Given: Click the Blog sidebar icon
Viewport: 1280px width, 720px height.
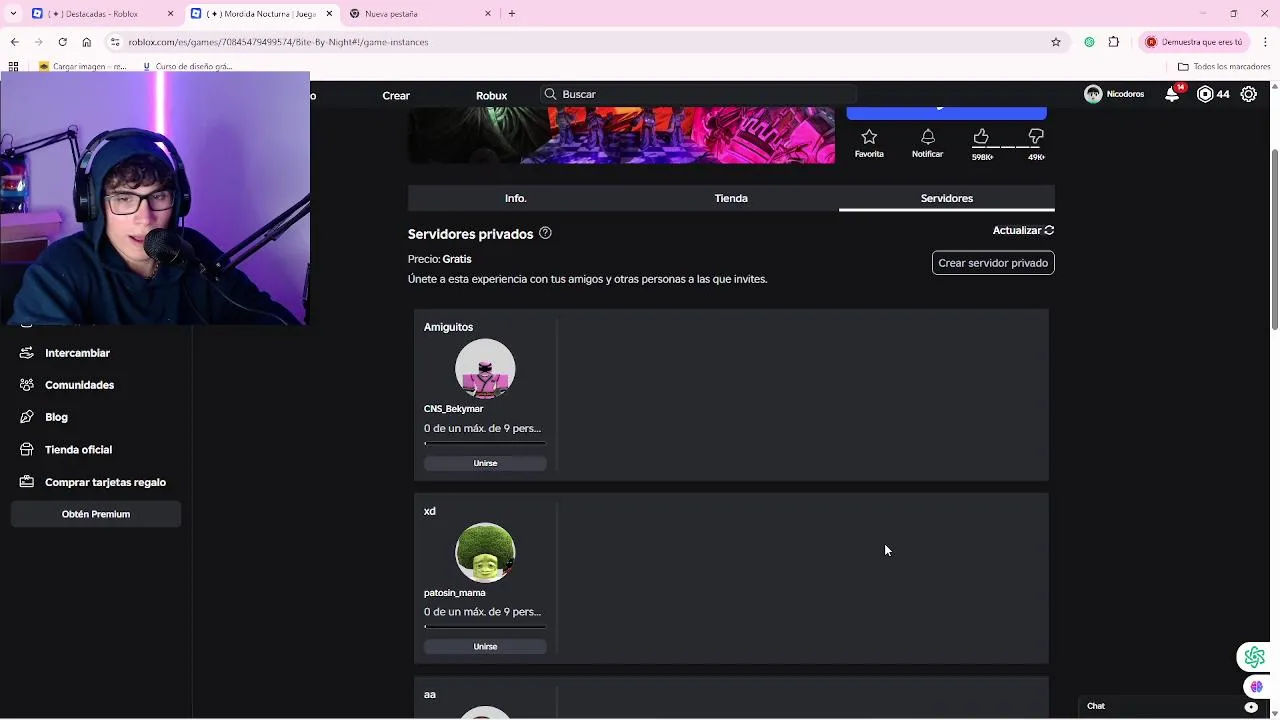Looking at the screenshot, I should pos(27,417).
